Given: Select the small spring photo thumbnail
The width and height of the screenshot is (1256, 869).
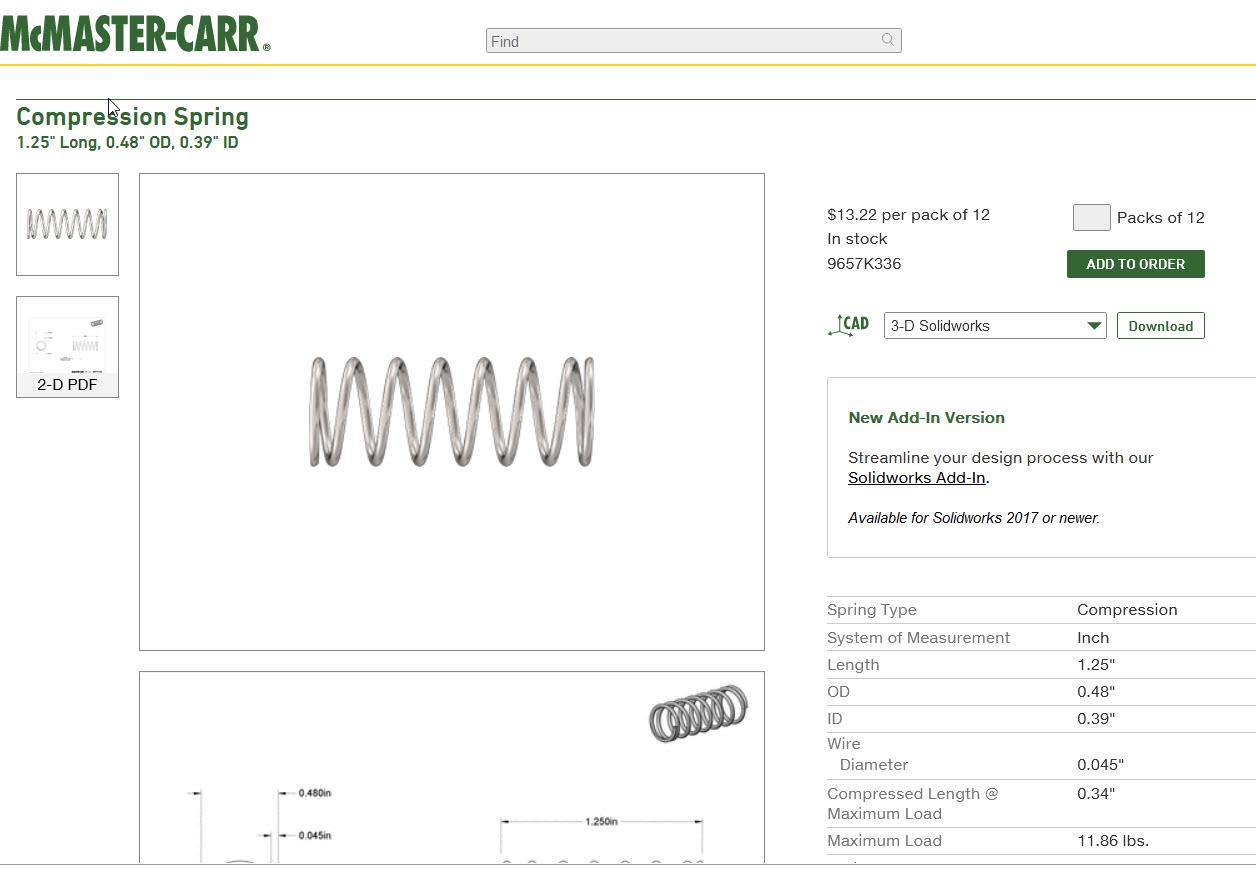Looking at the screenshot, I should 67,223.
